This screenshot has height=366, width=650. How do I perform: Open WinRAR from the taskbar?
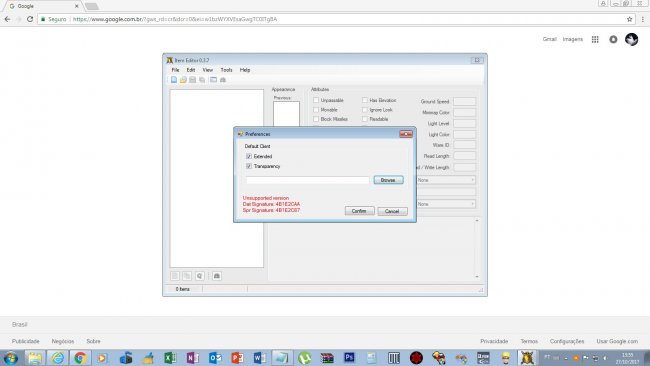tap(327, 358)
